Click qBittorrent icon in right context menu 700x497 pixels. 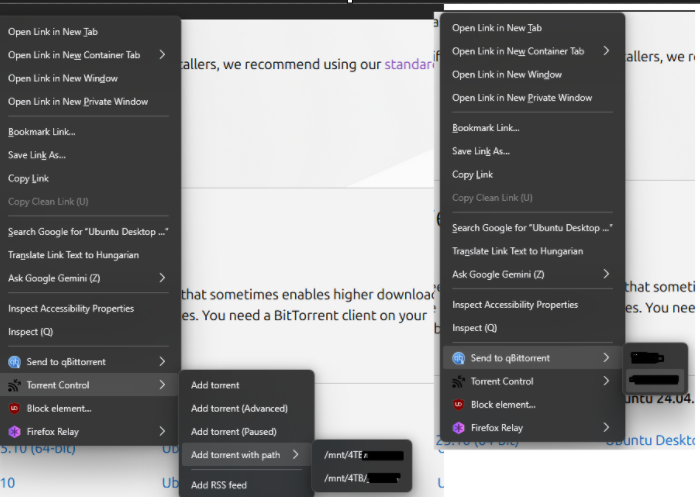click(x=458, y=358)
